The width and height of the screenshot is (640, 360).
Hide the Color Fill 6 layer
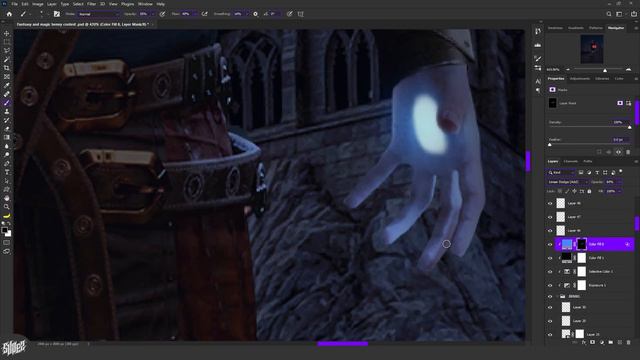(550, 244)
